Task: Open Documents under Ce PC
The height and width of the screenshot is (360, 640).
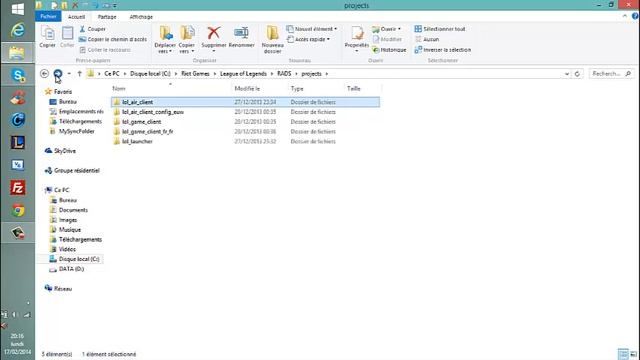Action: click(x=69, y=210)
